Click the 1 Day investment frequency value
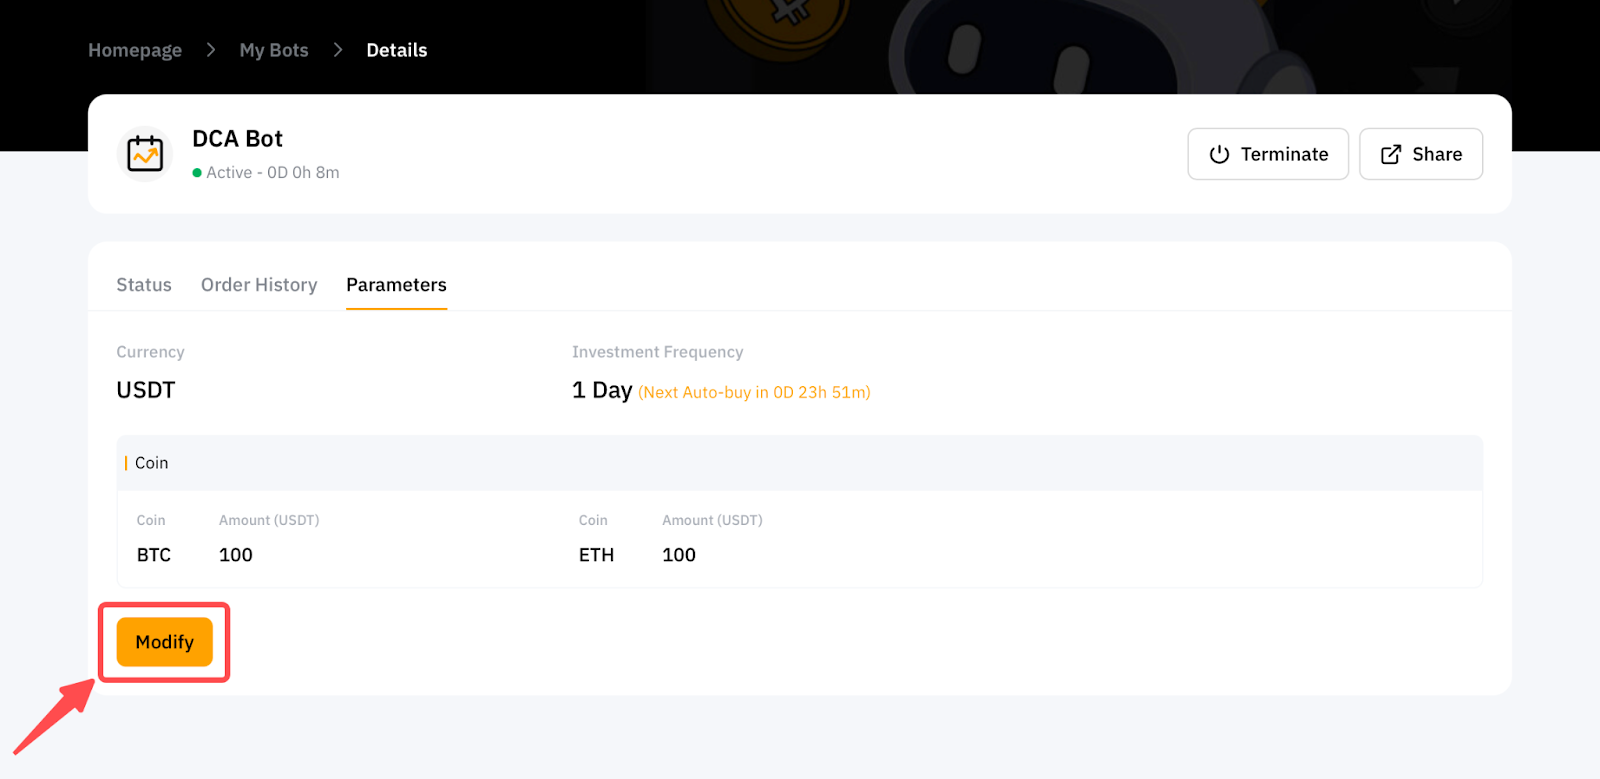 (602, 390)
